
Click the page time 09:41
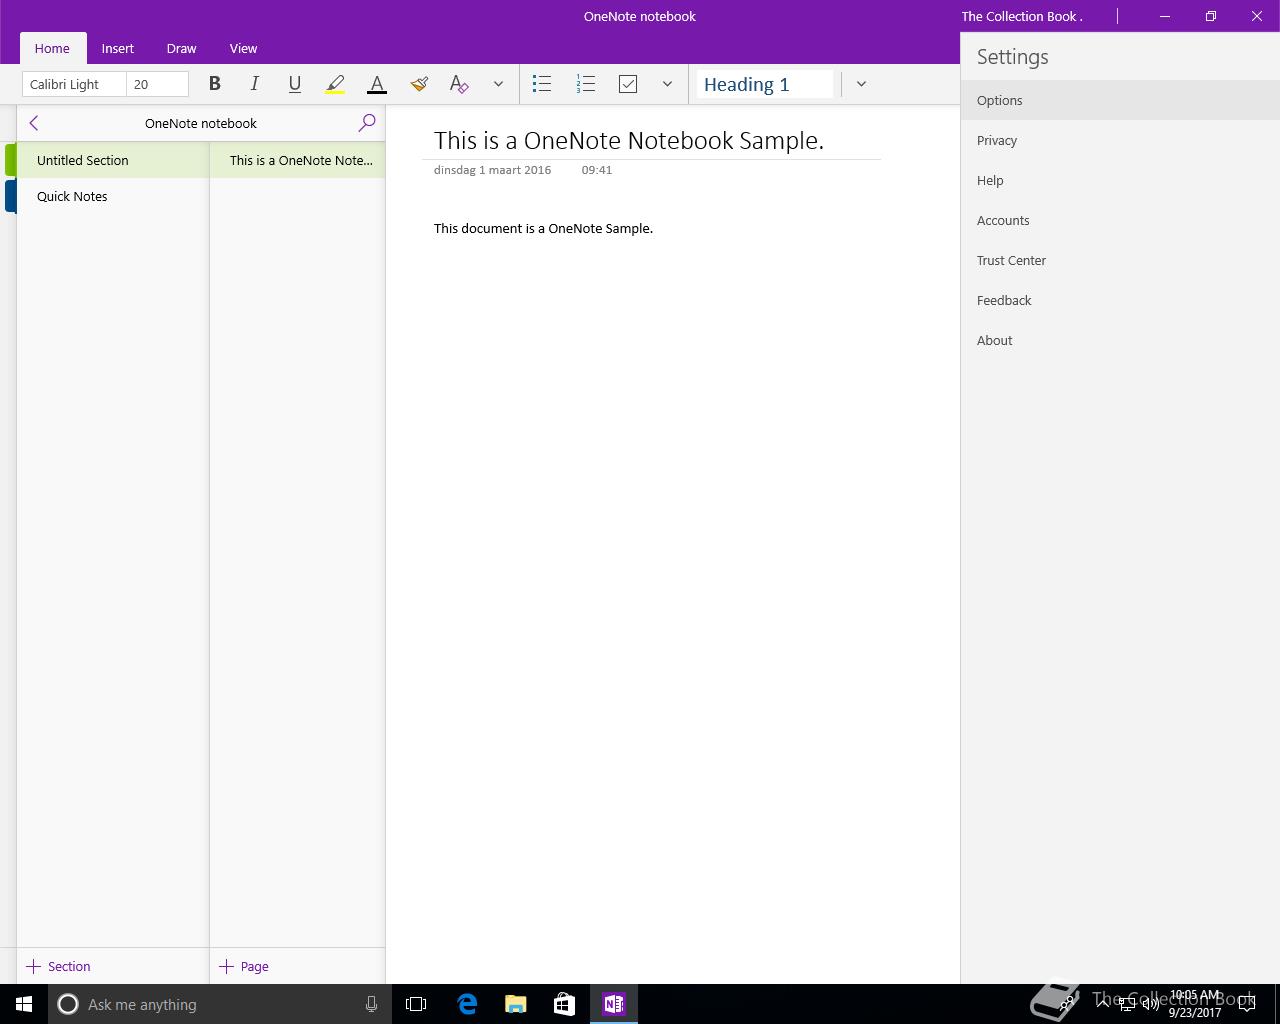(x=596, y=170)
